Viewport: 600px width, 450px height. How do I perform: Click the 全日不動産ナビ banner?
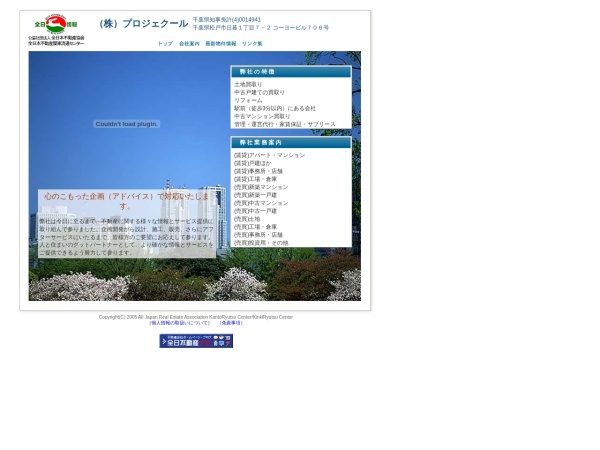tap(196, 341)
